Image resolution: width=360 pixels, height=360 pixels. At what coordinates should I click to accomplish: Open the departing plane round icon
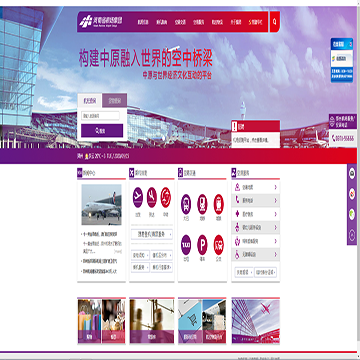138,197
